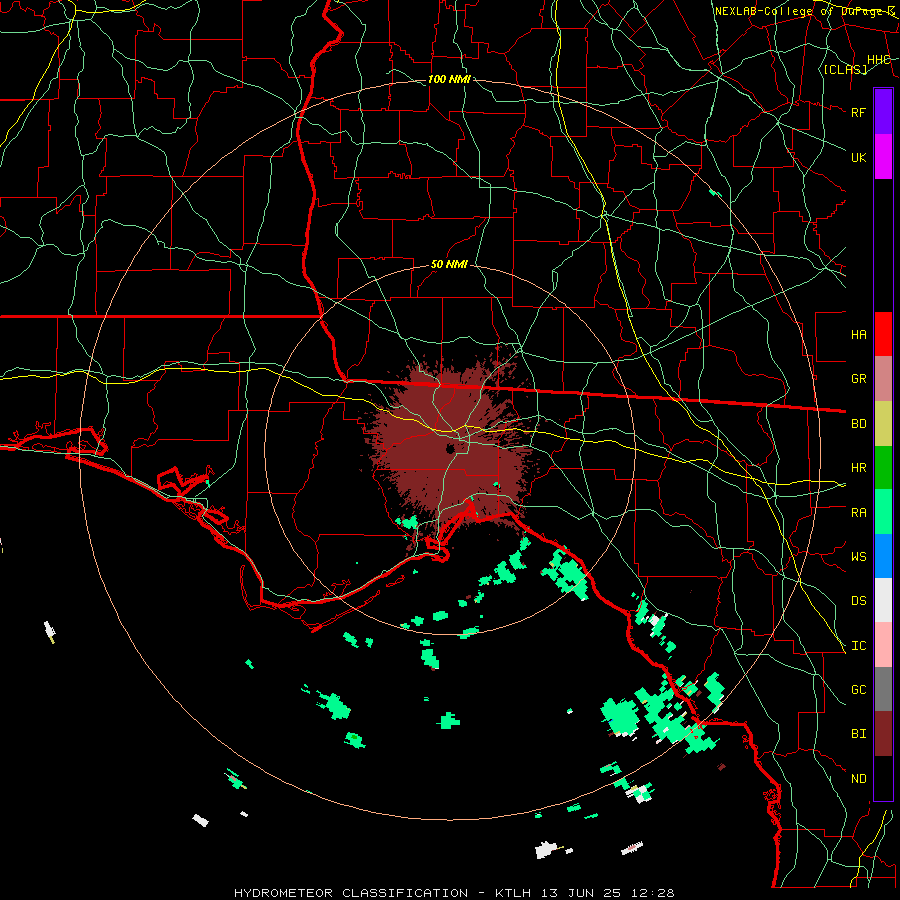This screenshot has width=900, height=900.
Task: Click the bright green RA color swatch
Action: pos(883,512)
